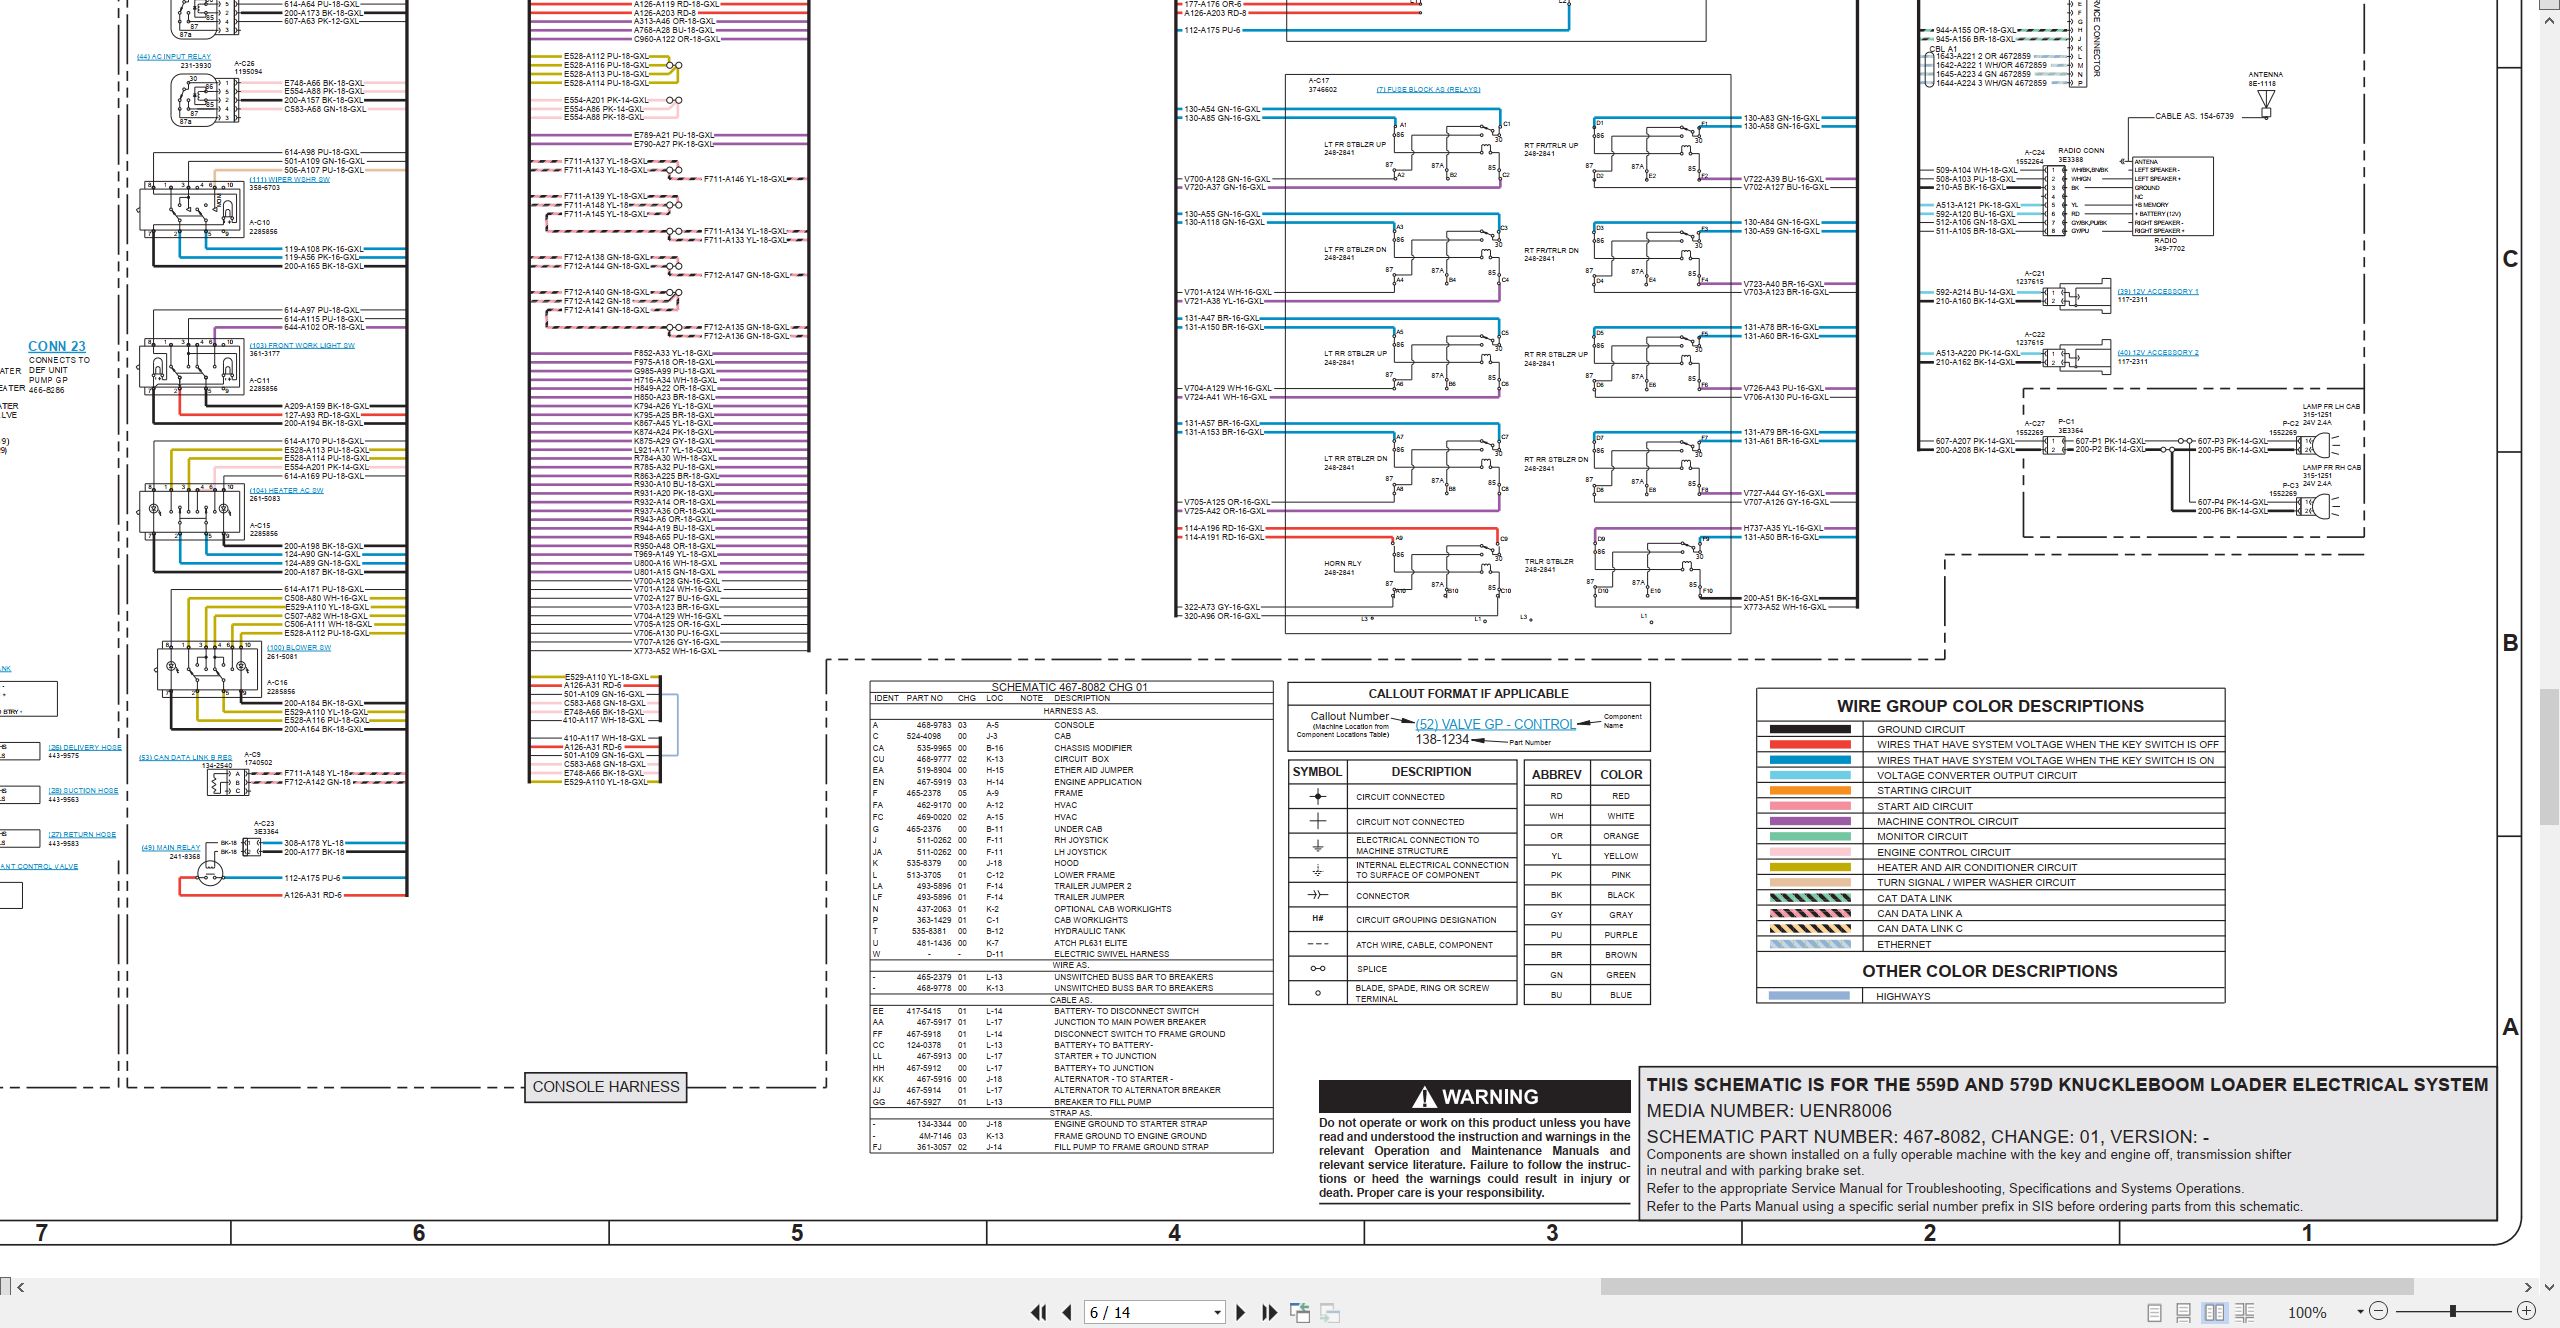Click the WIRE GROUP COLOR DESCRIPTIONS heading
Viewport: 2560px width, 1328px height.
[x=1990, y=706]
